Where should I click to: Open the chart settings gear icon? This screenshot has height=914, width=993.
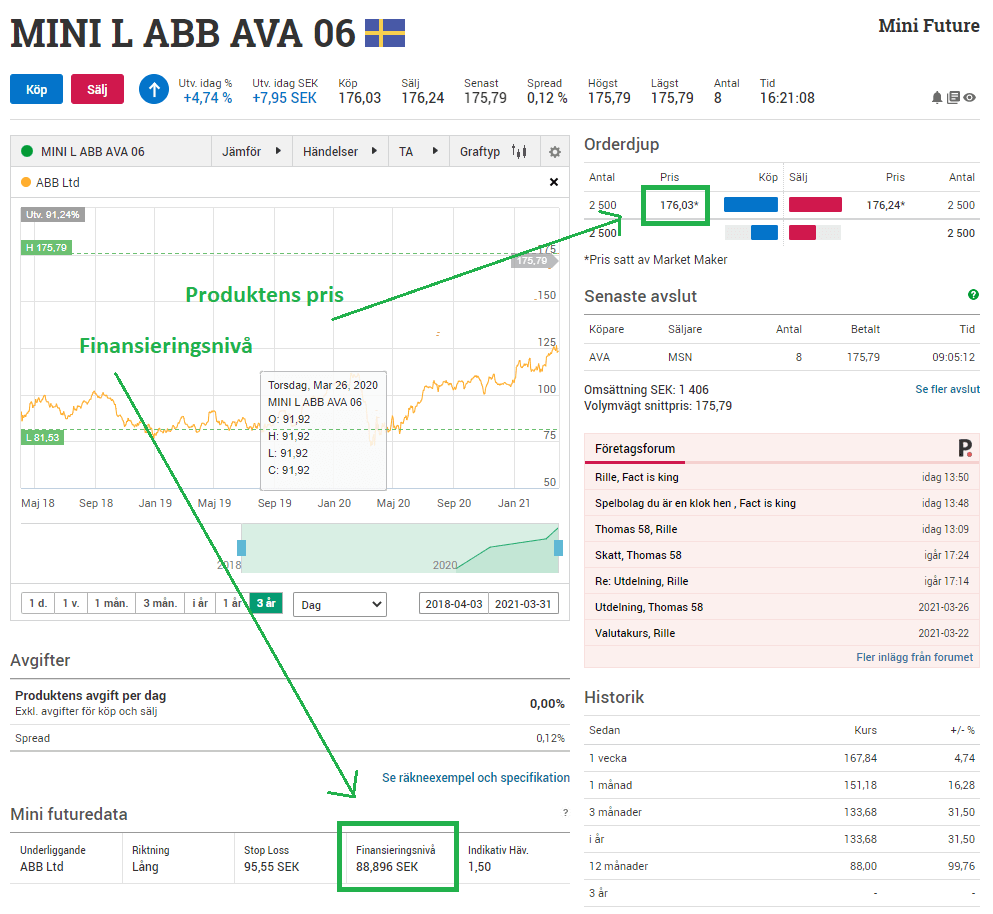tap(554, 151)
